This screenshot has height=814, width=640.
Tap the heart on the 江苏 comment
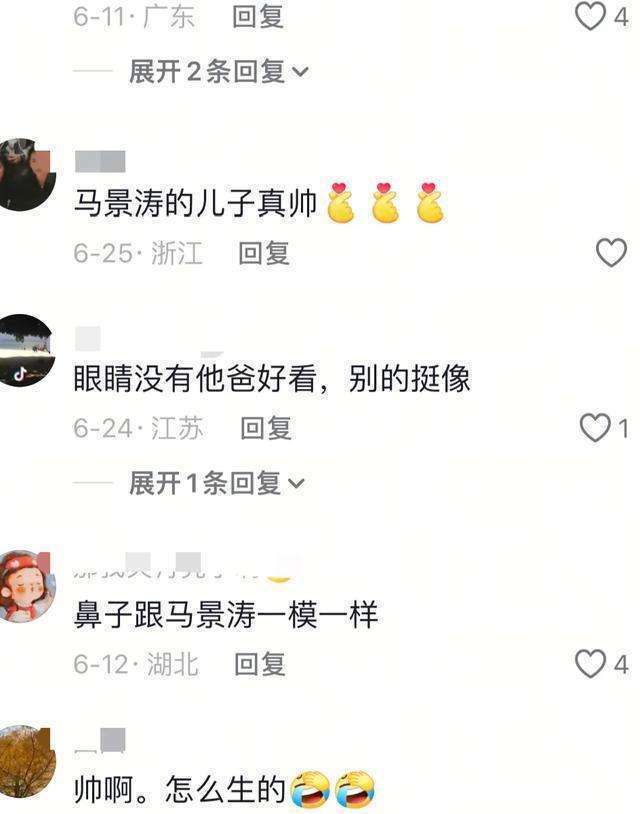tap(595, 428)
